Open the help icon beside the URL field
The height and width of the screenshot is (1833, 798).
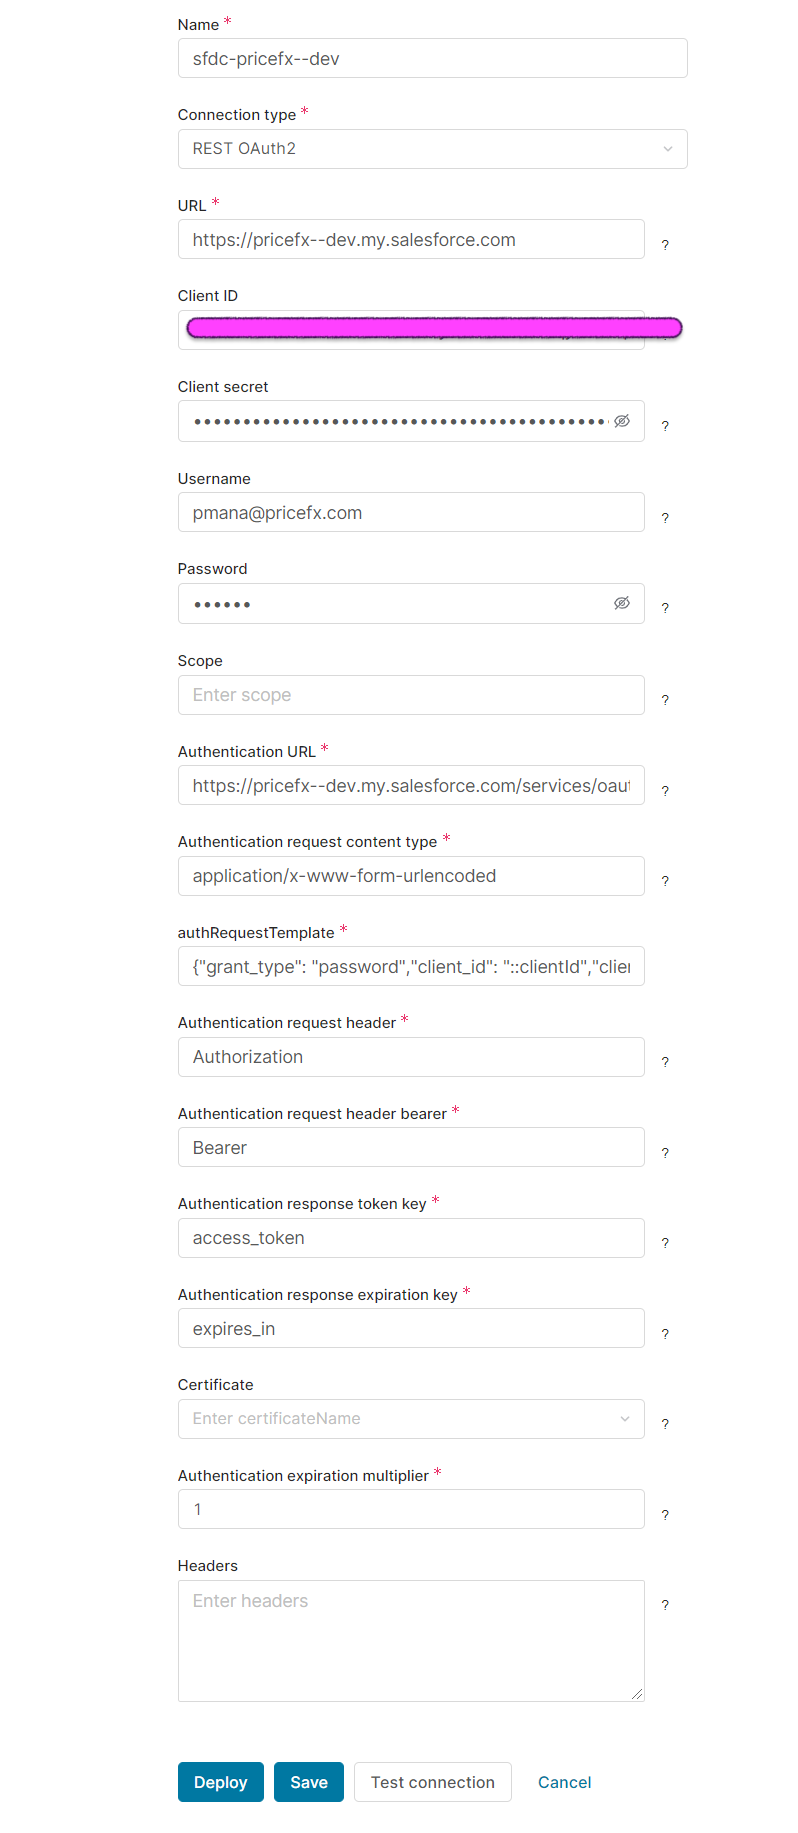point(665,245)
